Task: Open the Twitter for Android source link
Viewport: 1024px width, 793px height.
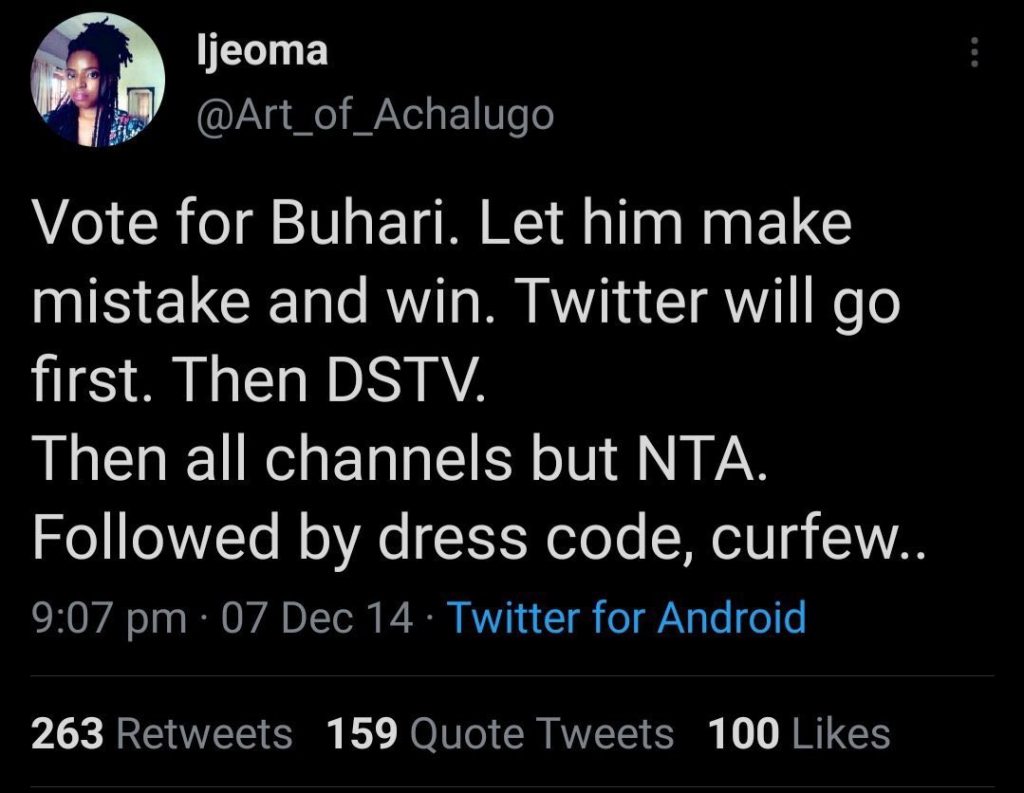Action: click(626, 617)
